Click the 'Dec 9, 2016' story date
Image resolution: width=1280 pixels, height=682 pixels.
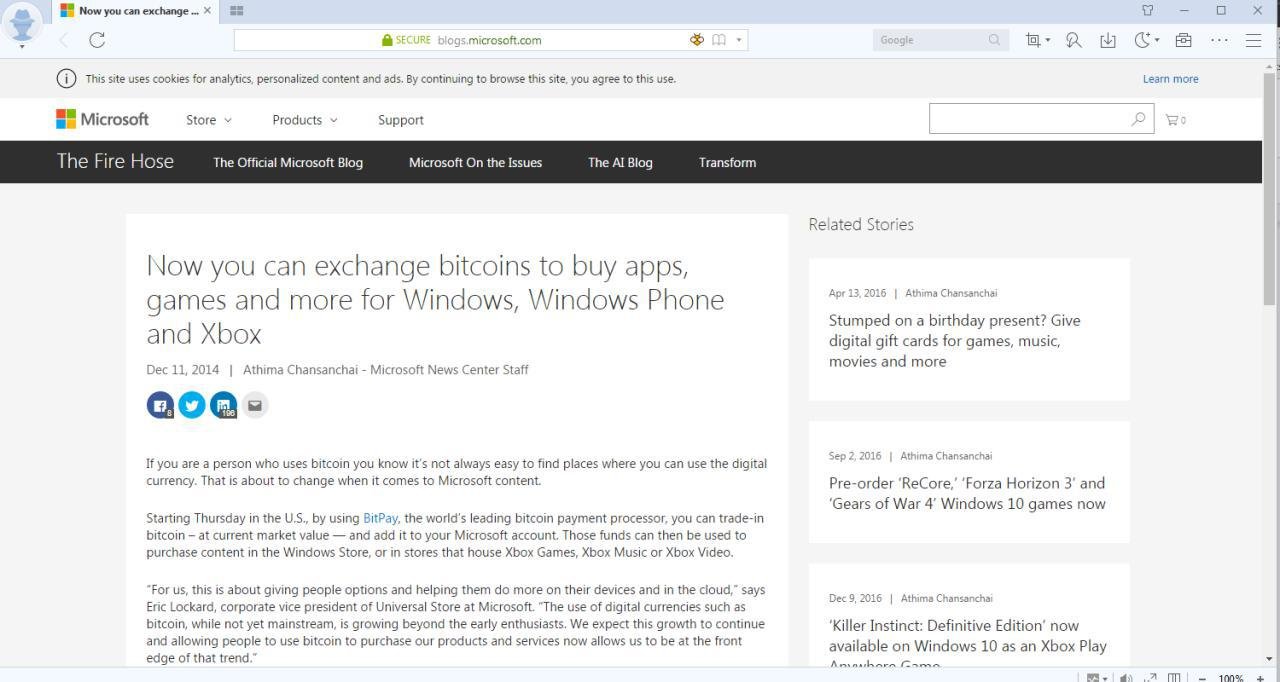click(855, 599)
